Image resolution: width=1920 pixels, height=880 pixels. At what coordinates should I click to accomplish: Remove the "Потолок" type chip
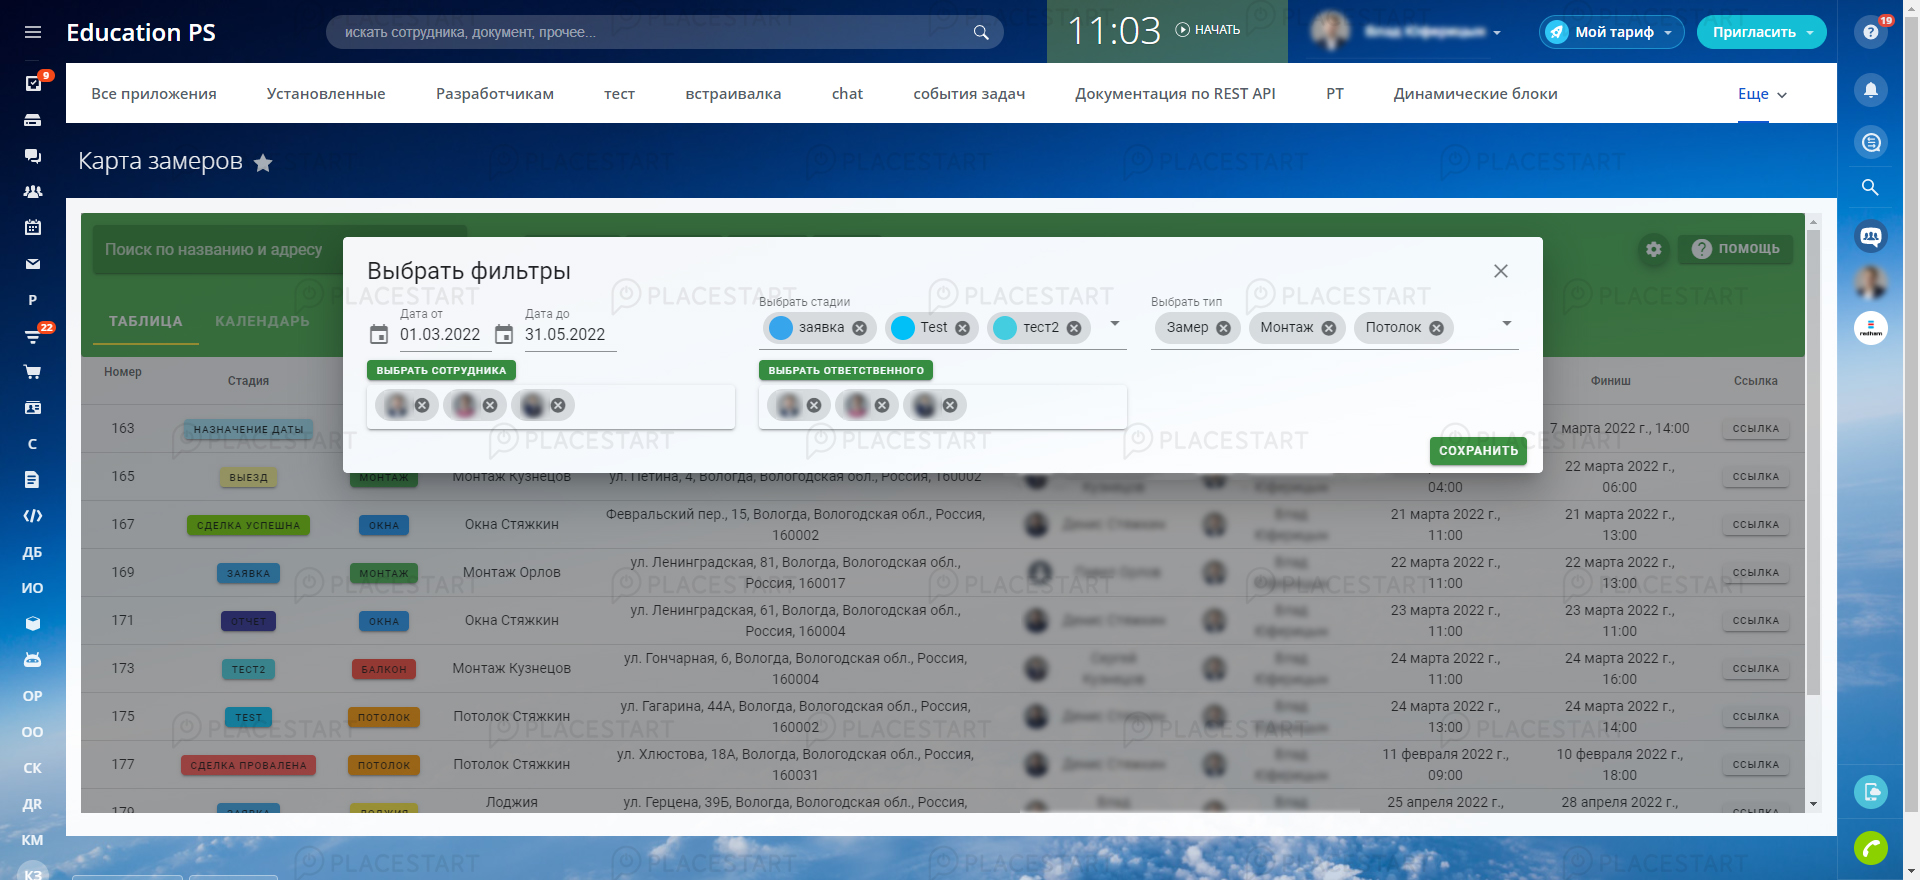click(x=1436, y=328)
